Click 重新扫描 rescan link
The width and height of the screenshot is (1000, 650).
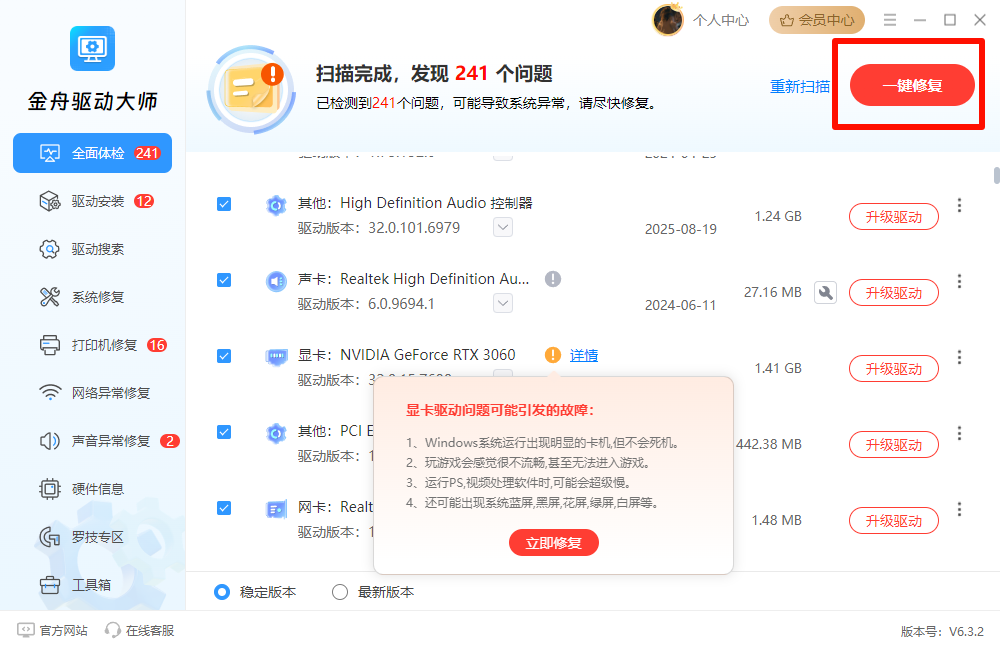click(800, 86)
